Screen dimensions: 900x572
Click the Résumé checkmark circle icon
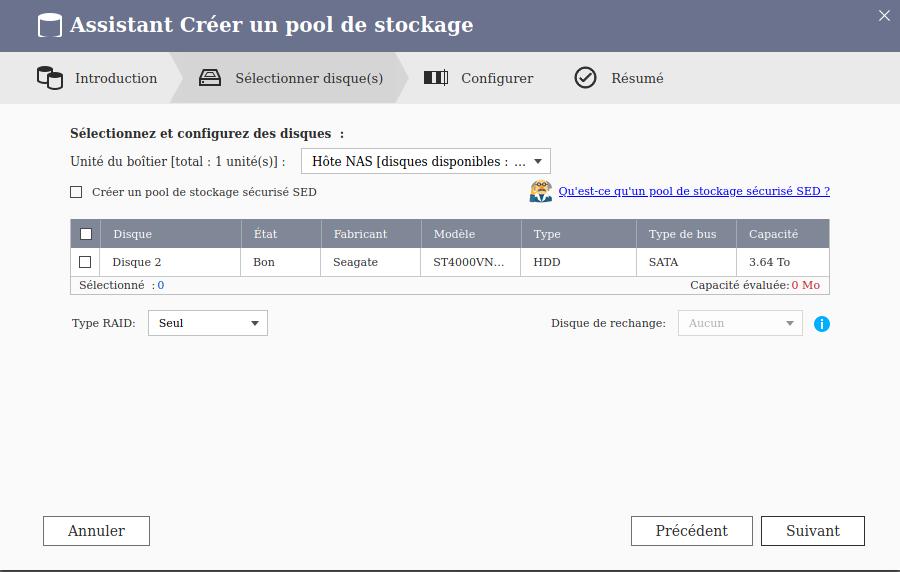[586, 78]
